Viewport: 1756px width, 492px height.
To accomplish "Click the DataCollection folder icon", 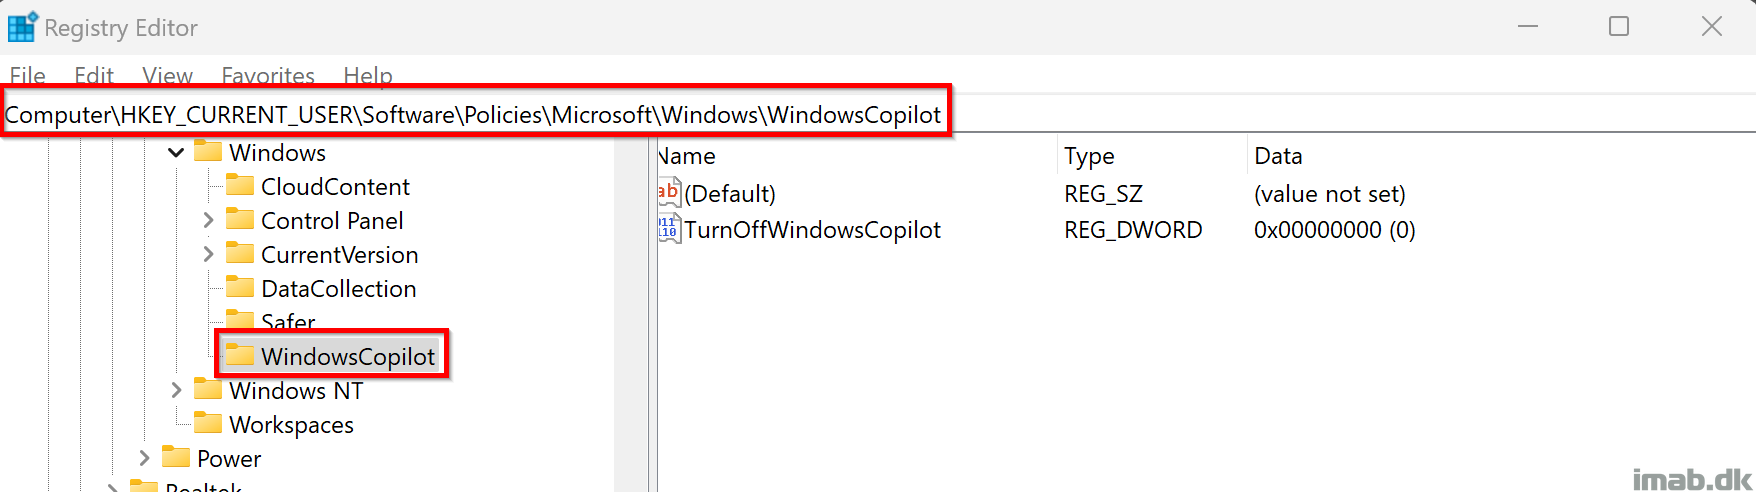I will [x=240, y=288].
